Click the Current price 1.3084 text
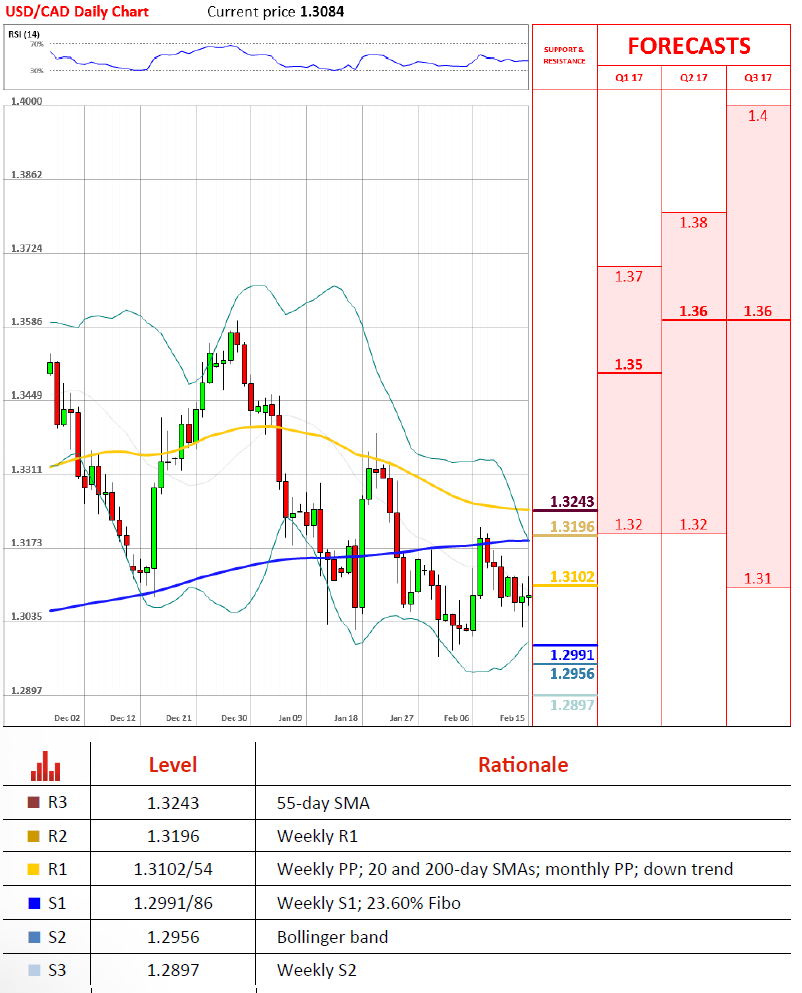The height and width of the screenshot is (993, 802). [276, 11]
